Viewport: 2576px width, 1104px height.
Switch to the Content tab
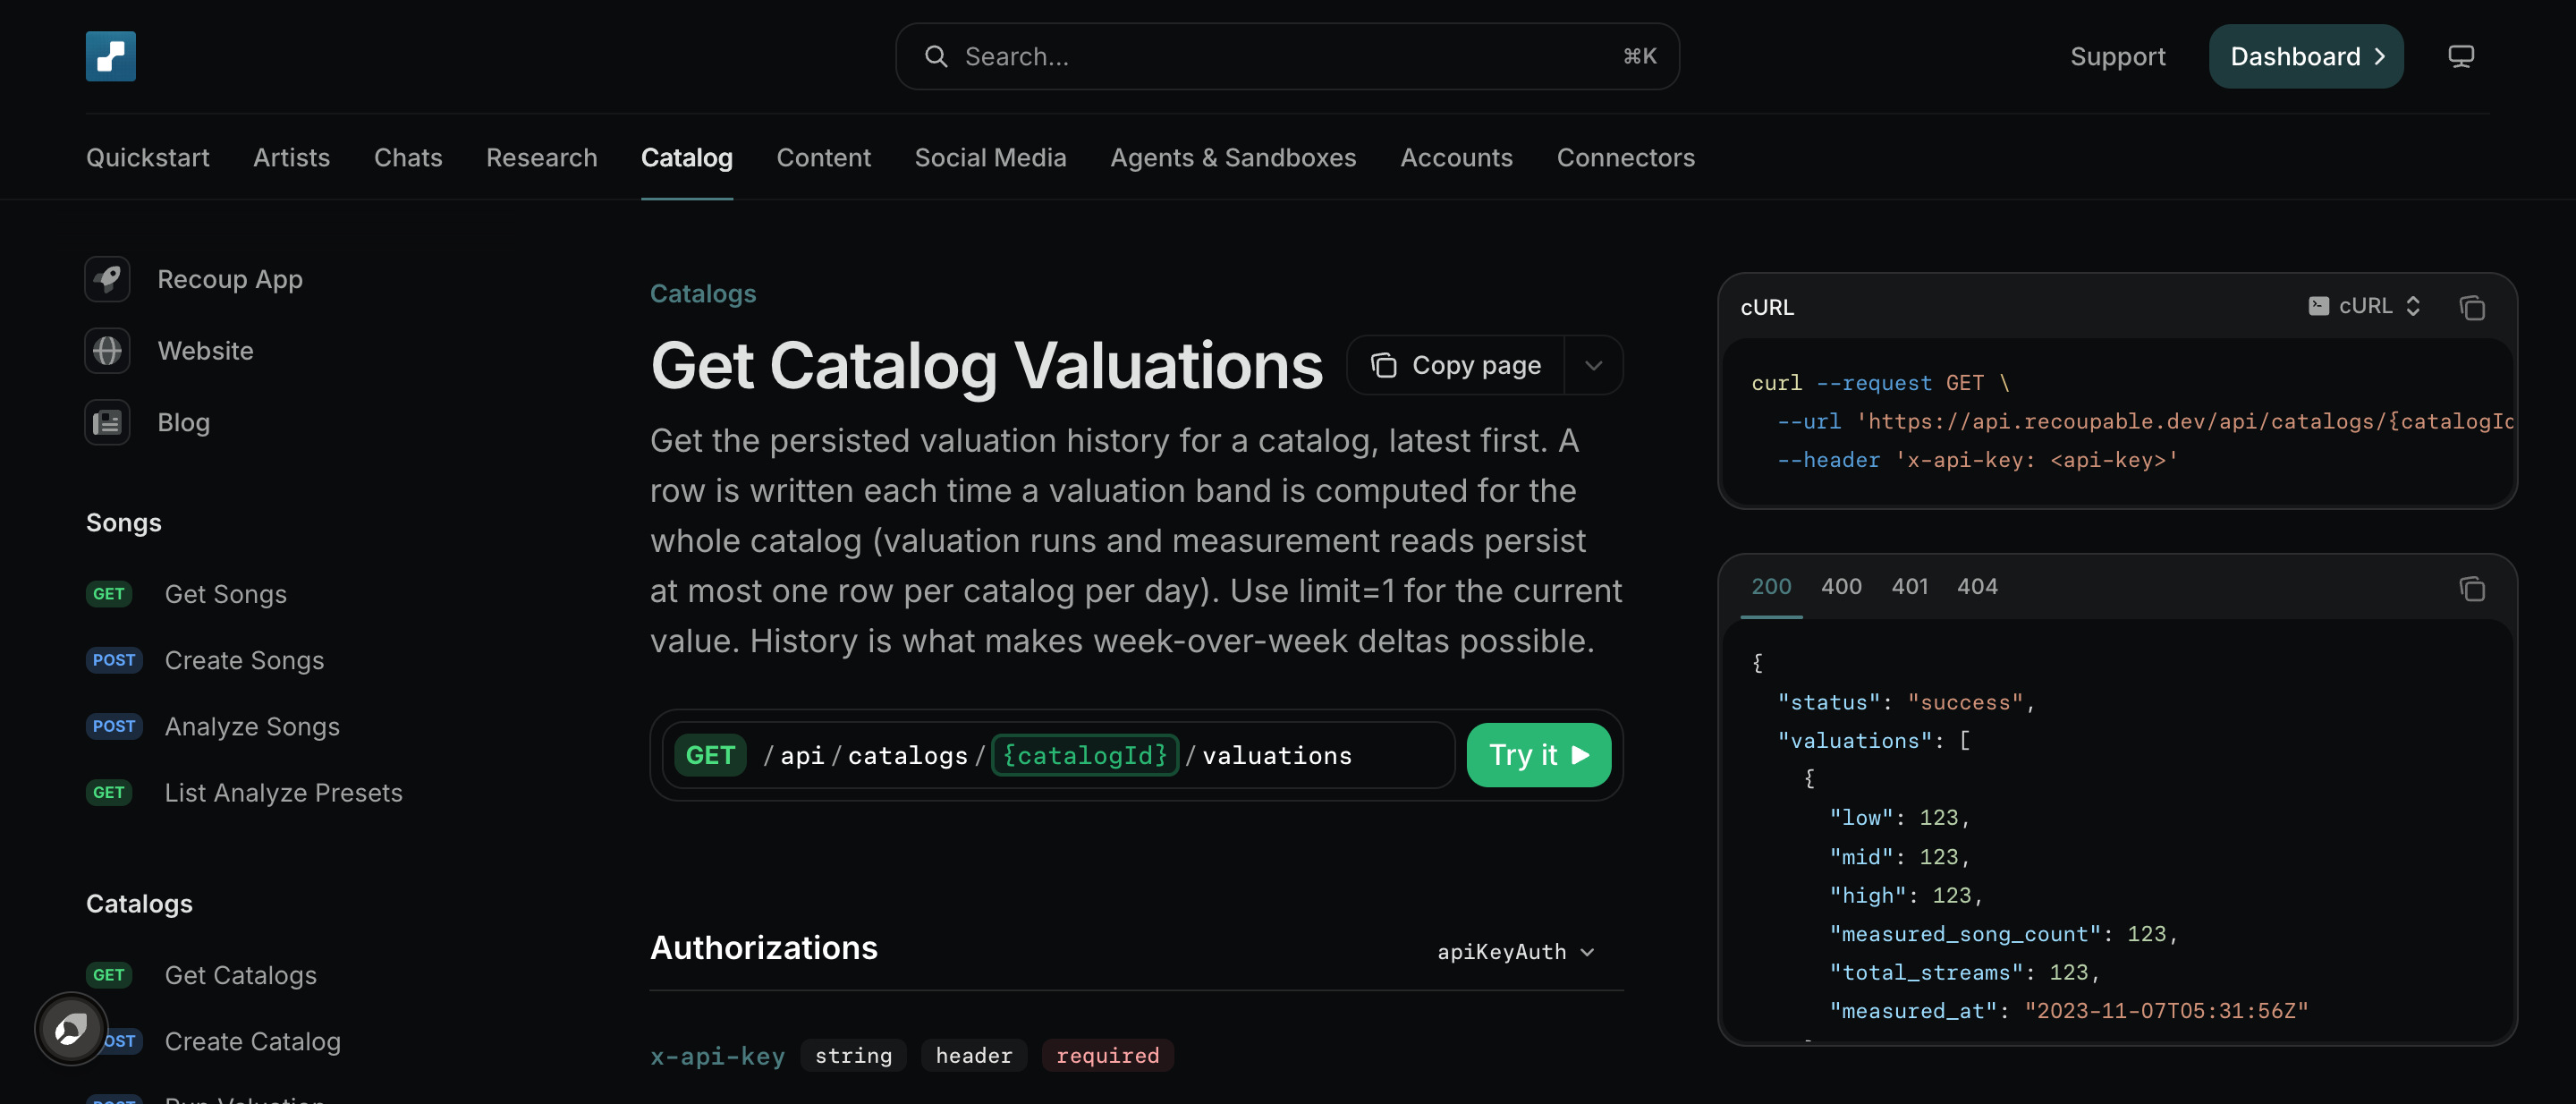point(823,158)
